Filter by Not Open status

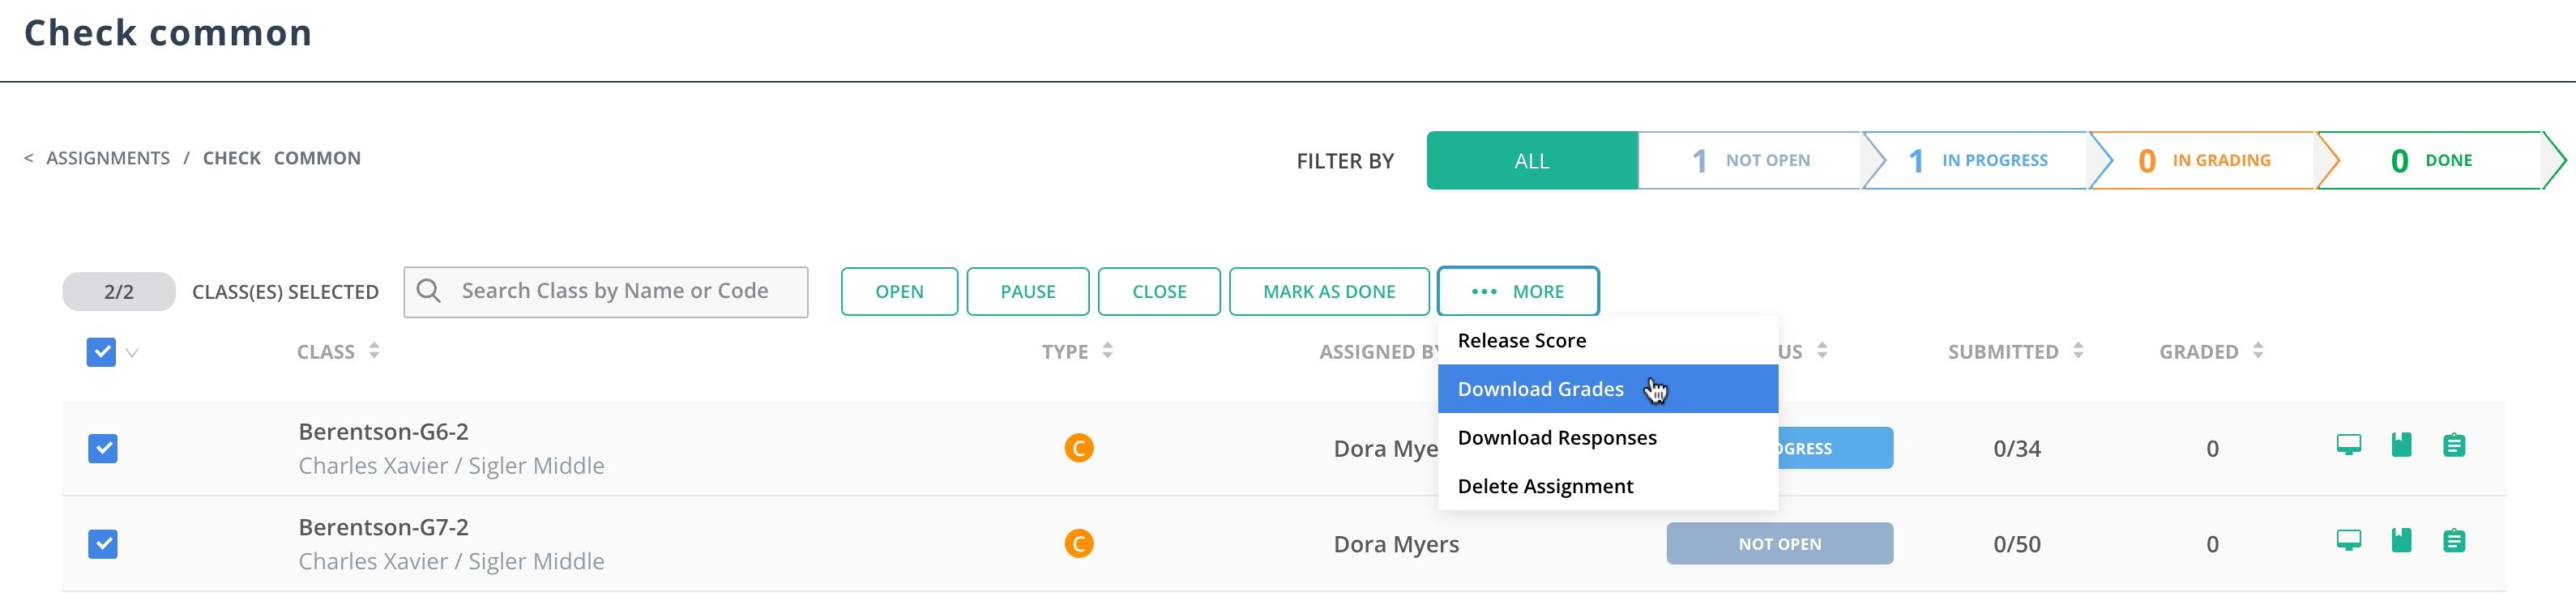click(1750, 160)
